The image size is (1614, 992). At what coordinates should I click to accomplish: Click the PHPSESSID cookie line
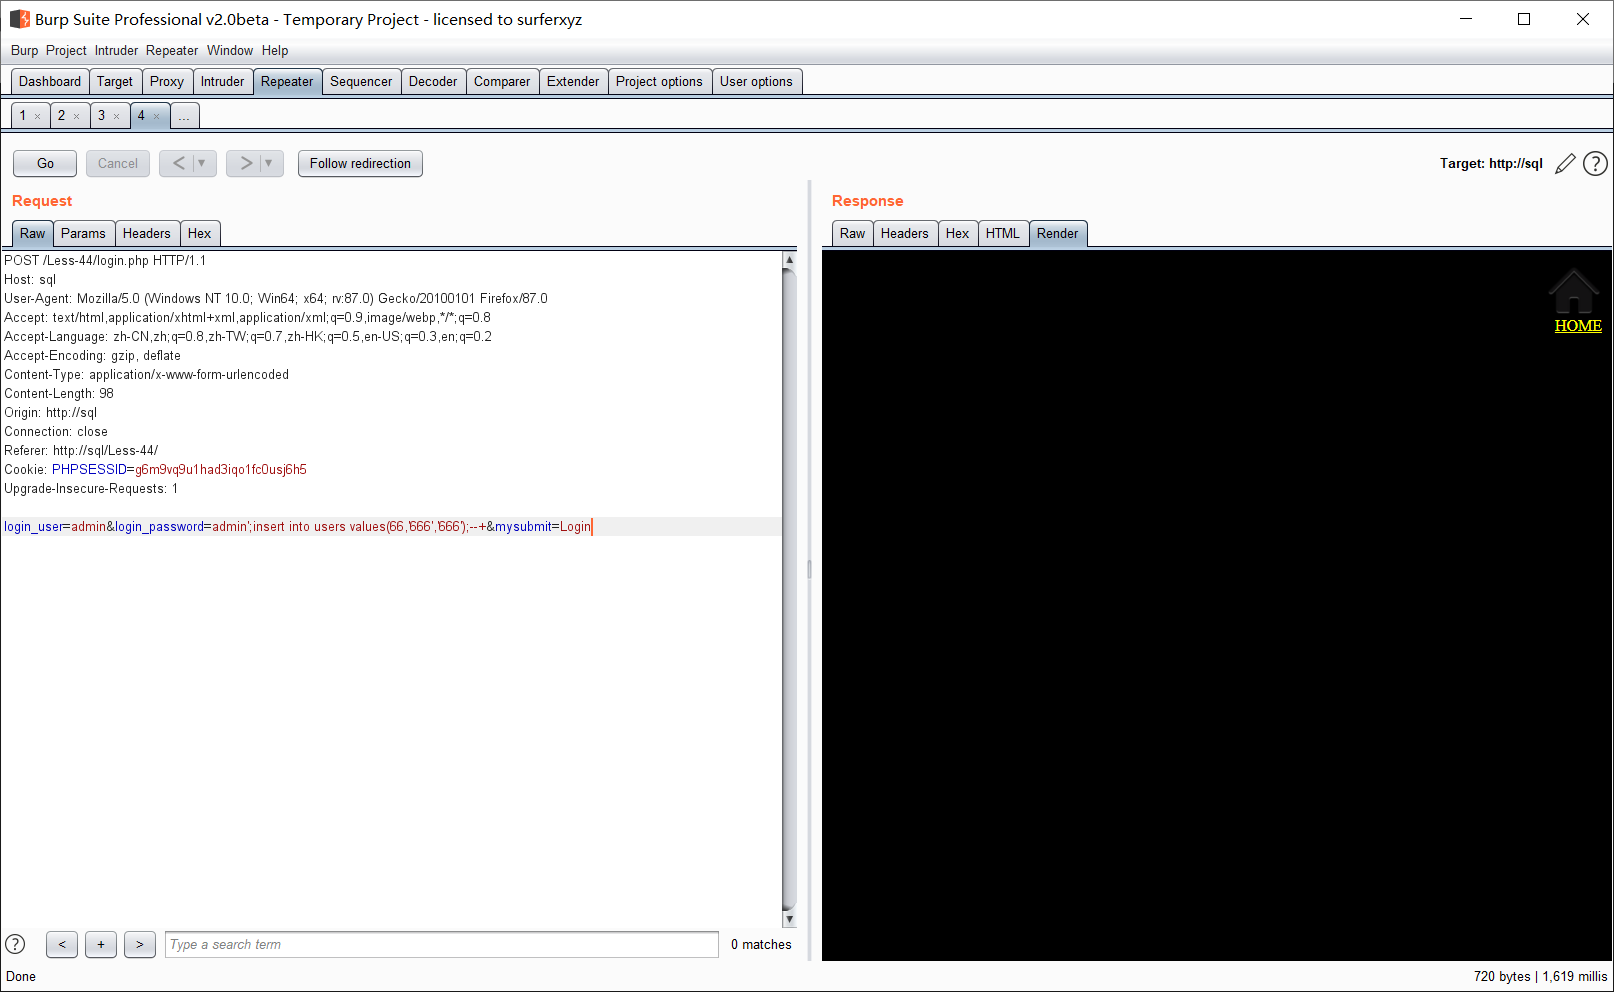click(155, 470)
